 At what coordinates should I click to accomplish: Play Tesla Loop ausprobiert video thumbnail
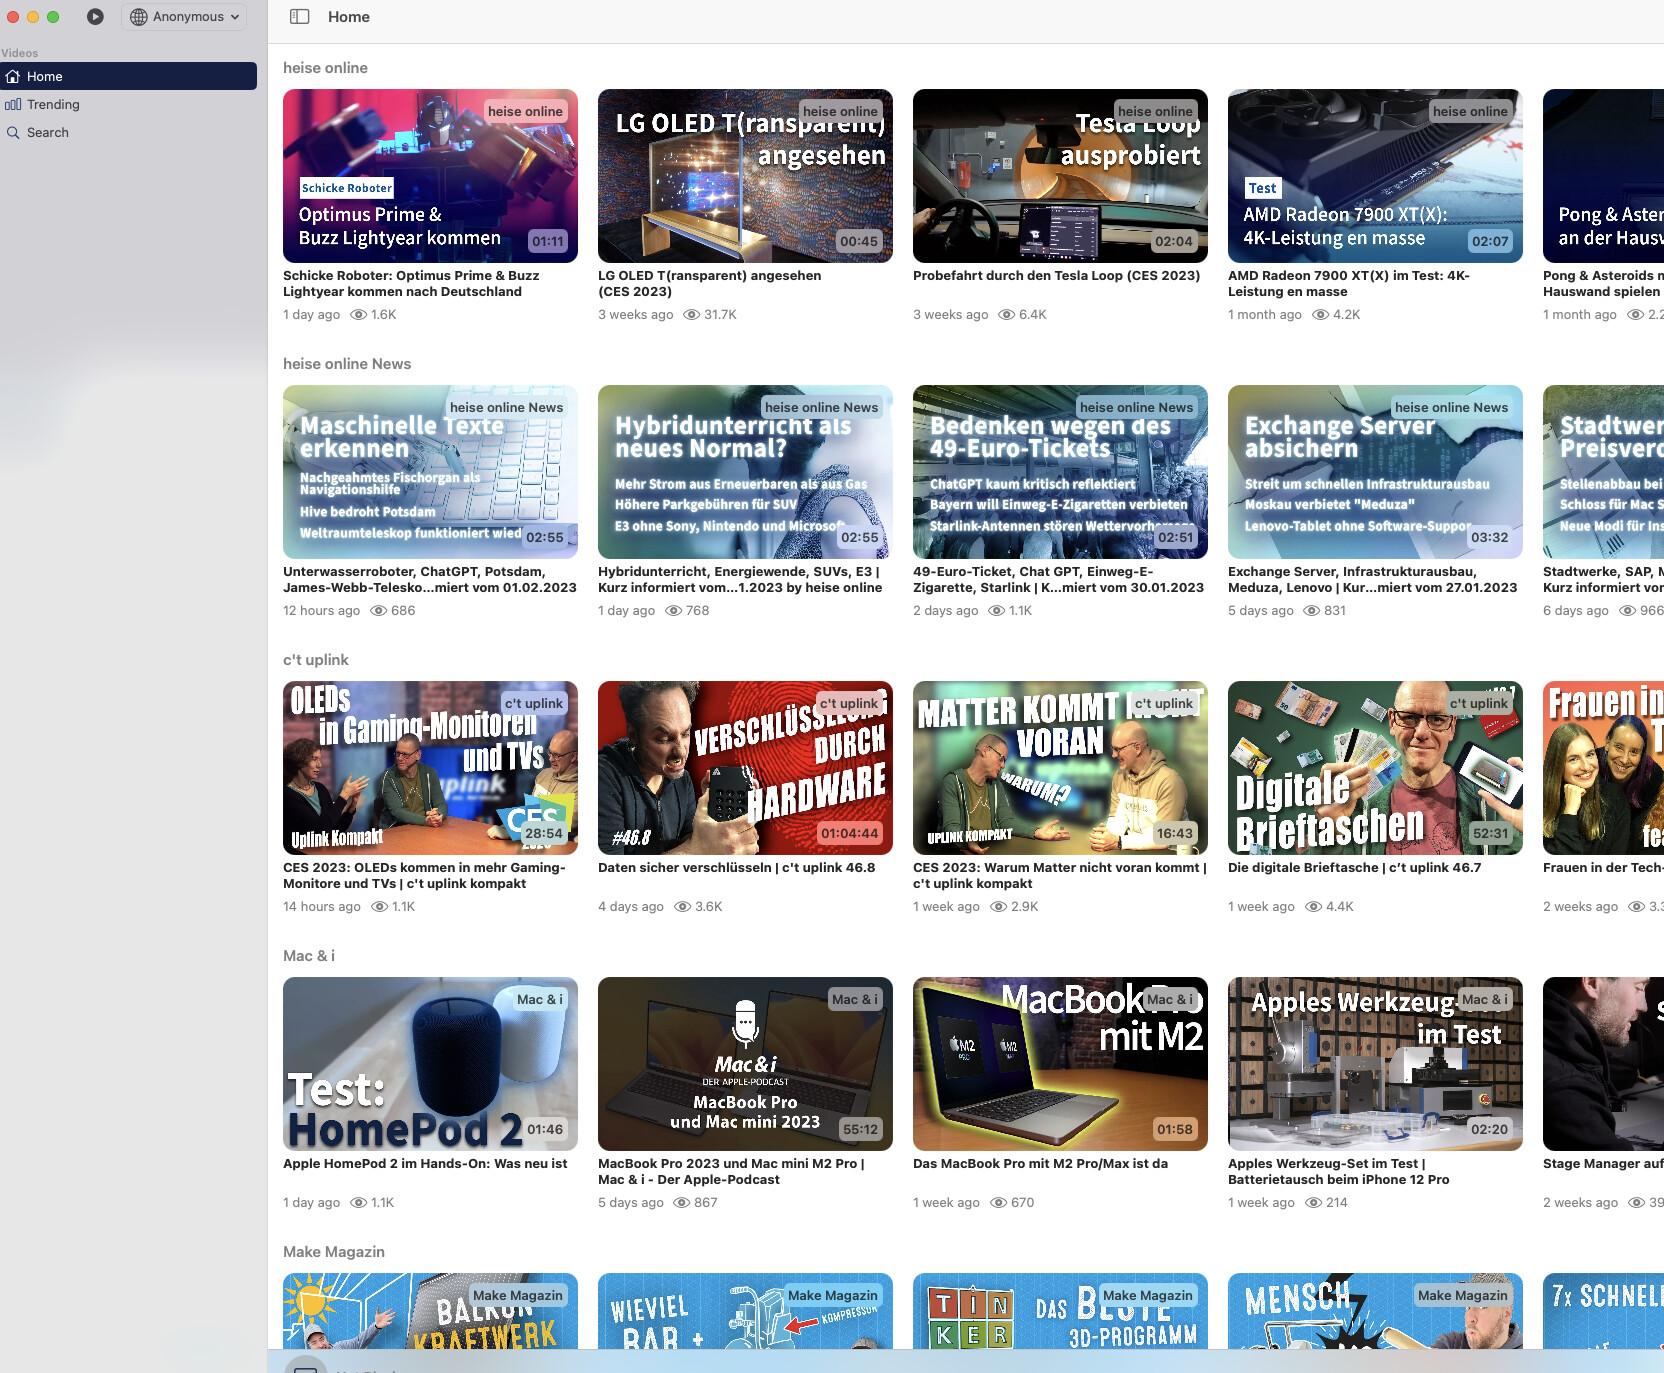pyautogui.click(x=1060, y=176)
